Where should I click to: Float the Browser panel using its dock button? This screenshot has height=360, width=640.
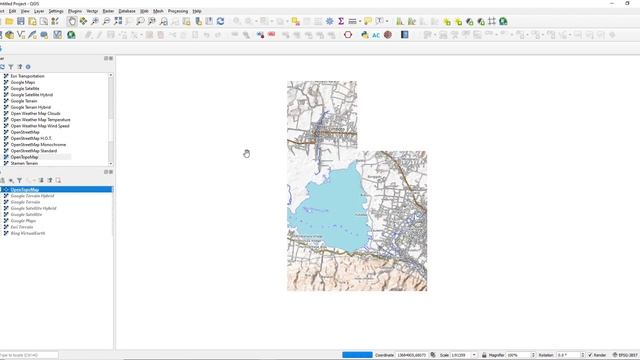[x=106, y=58]
